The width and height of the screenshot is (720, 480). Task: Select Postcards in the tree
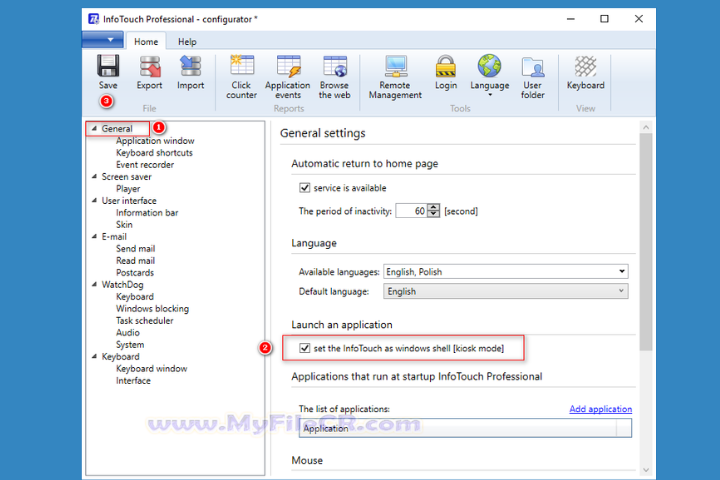click(x=135, y=272)
